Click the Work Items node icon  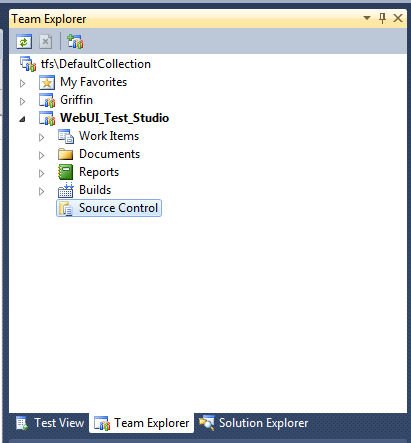tap(66, 136)
